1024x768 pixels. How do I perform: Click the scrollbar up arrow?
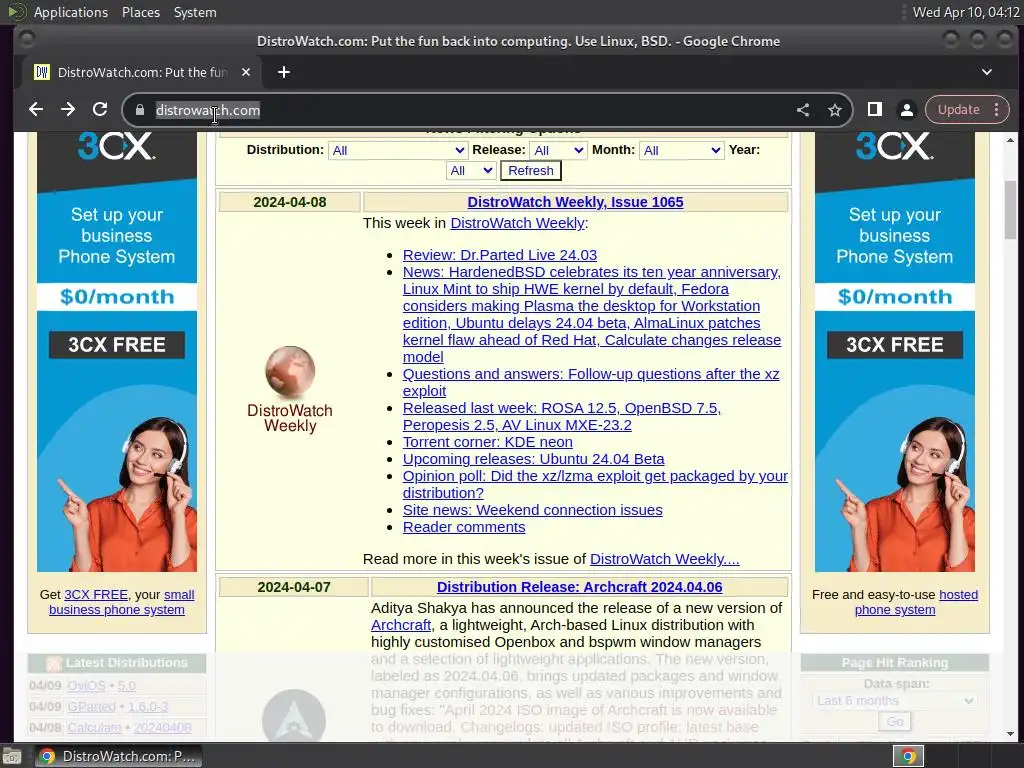tap(1010, 140)
